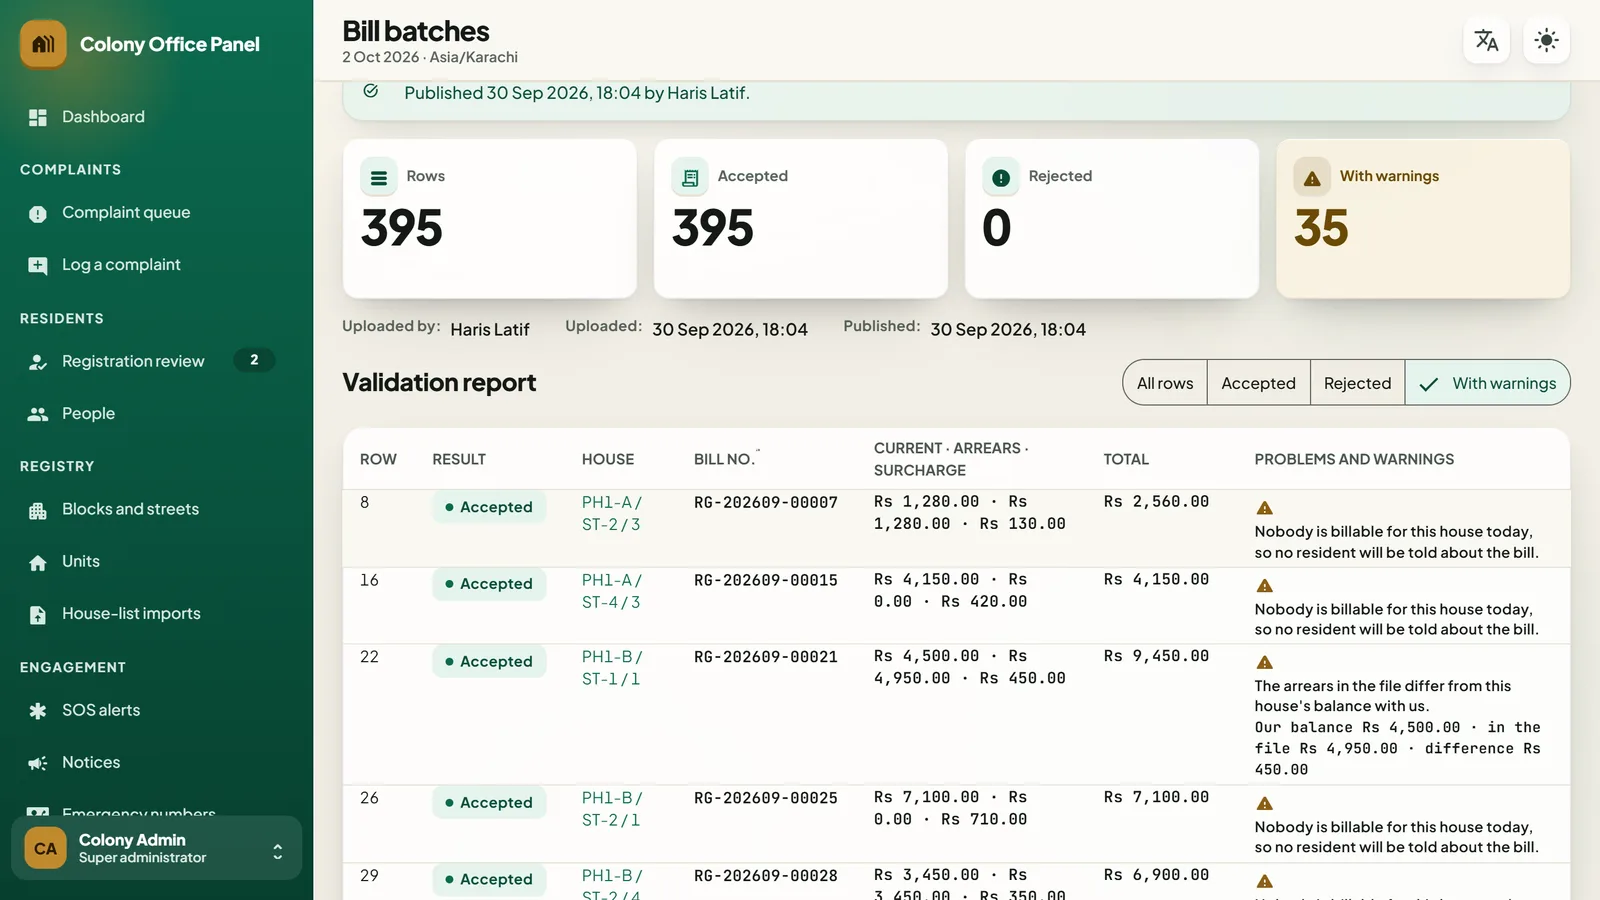Open house link PH1-B / ST-1 / 1
This screenshot has height=900, width=1600.
pyautogui.click(x=612, y=668)
